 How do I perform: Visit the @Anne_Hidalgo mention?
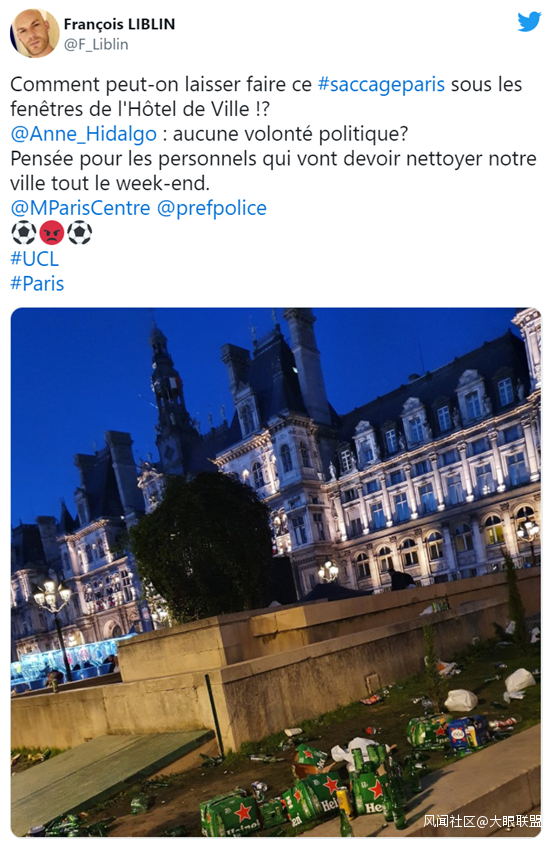coord(84,134)
